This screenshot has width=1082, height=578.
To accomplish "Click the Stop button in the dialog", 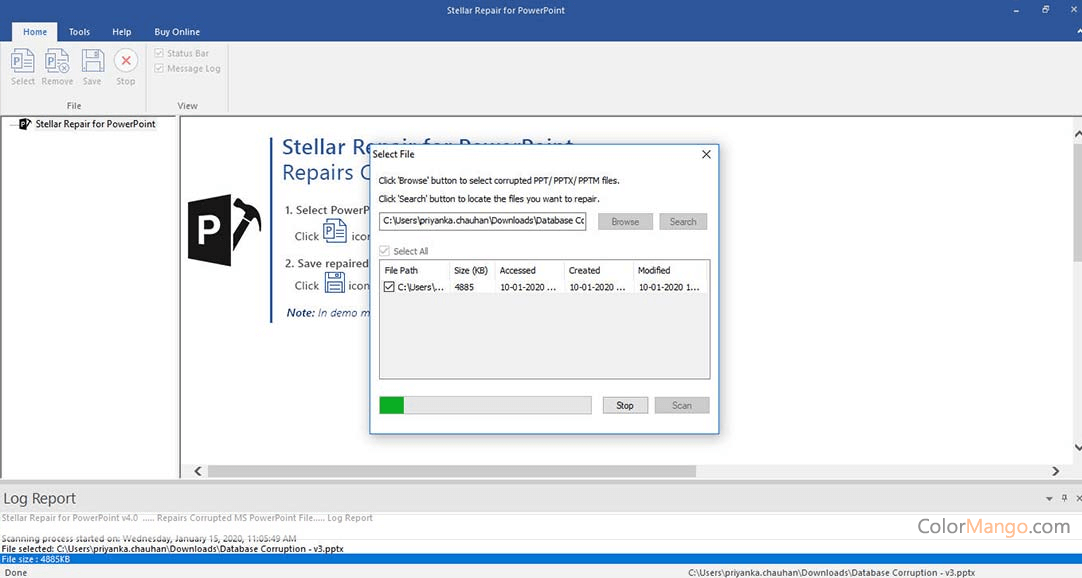I will [625, 405].
